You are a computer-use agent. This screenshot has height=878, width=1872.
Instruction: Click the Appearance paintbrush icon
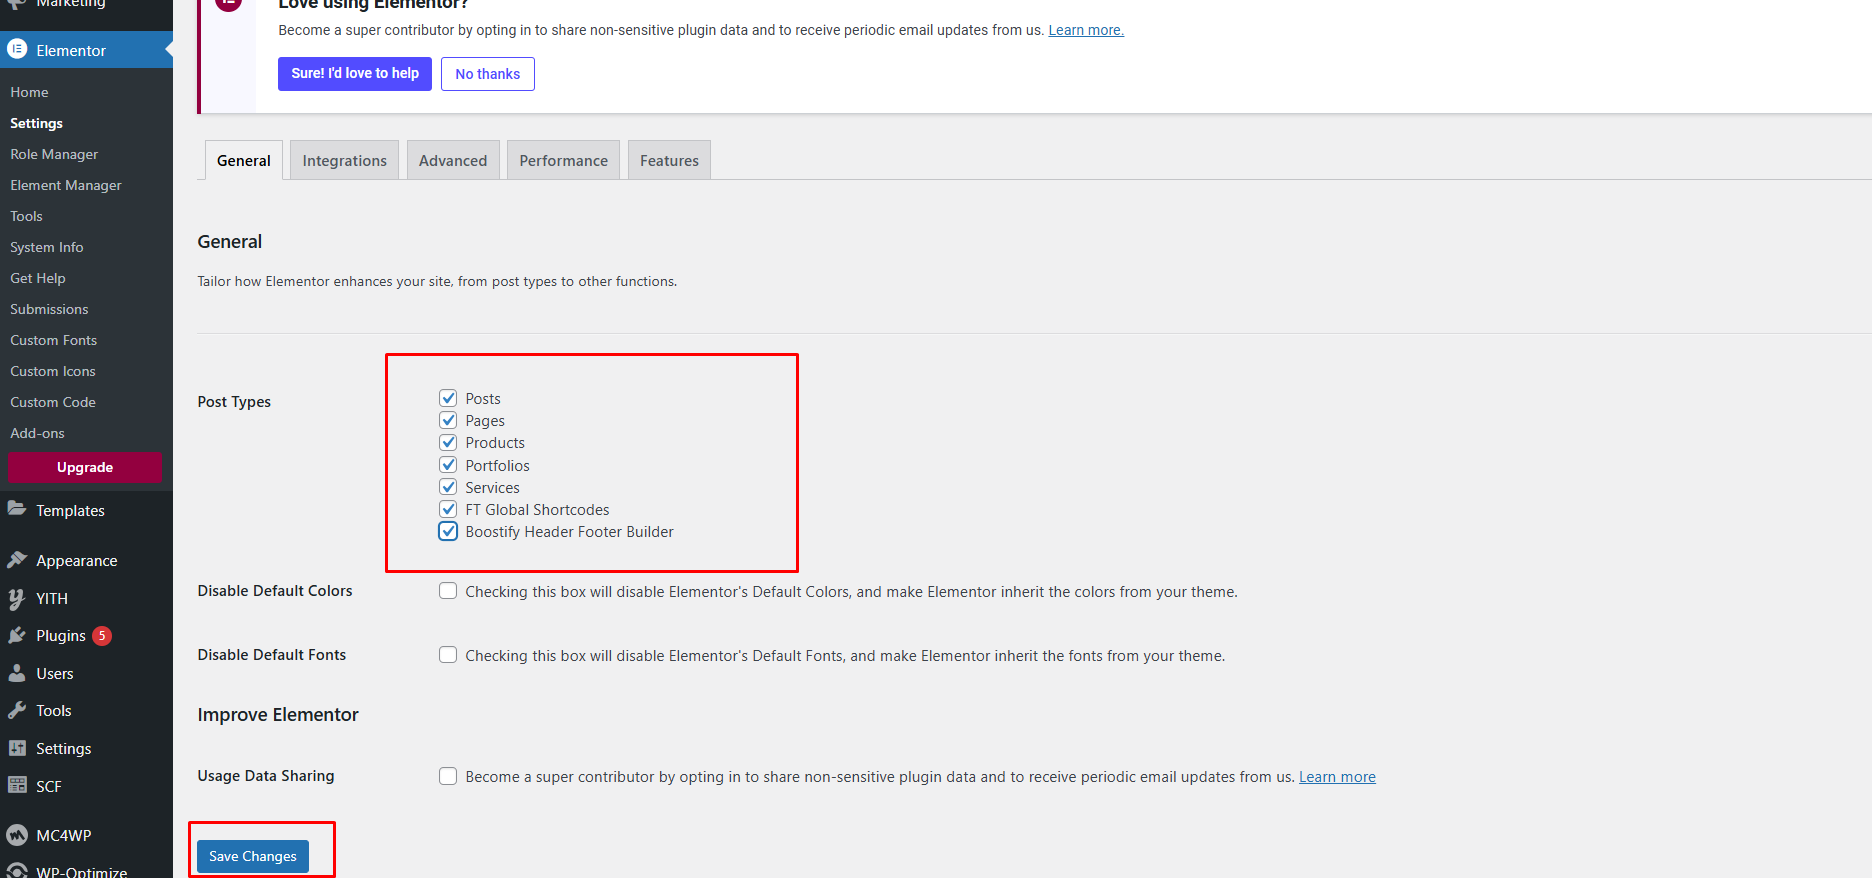tap(17, 560)
